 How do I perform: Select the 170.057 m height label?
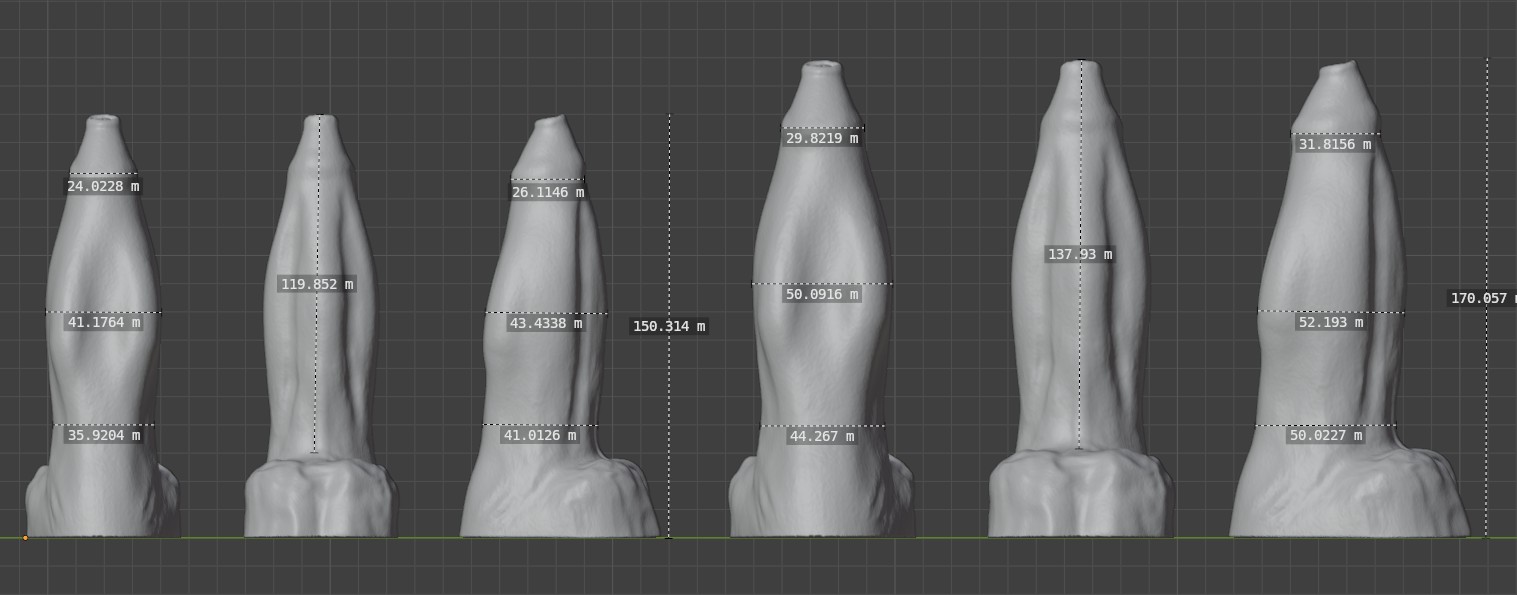pyautogui.click(x=1483, y=299)
